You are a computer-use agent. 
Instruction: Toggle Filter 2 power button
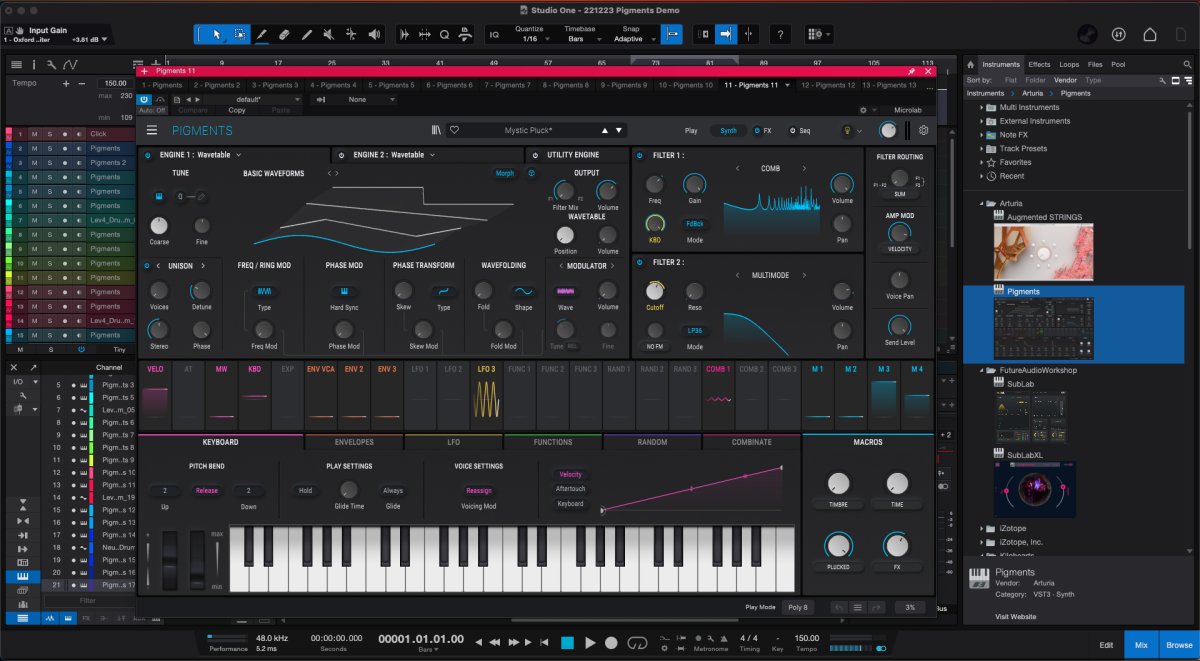642,262
